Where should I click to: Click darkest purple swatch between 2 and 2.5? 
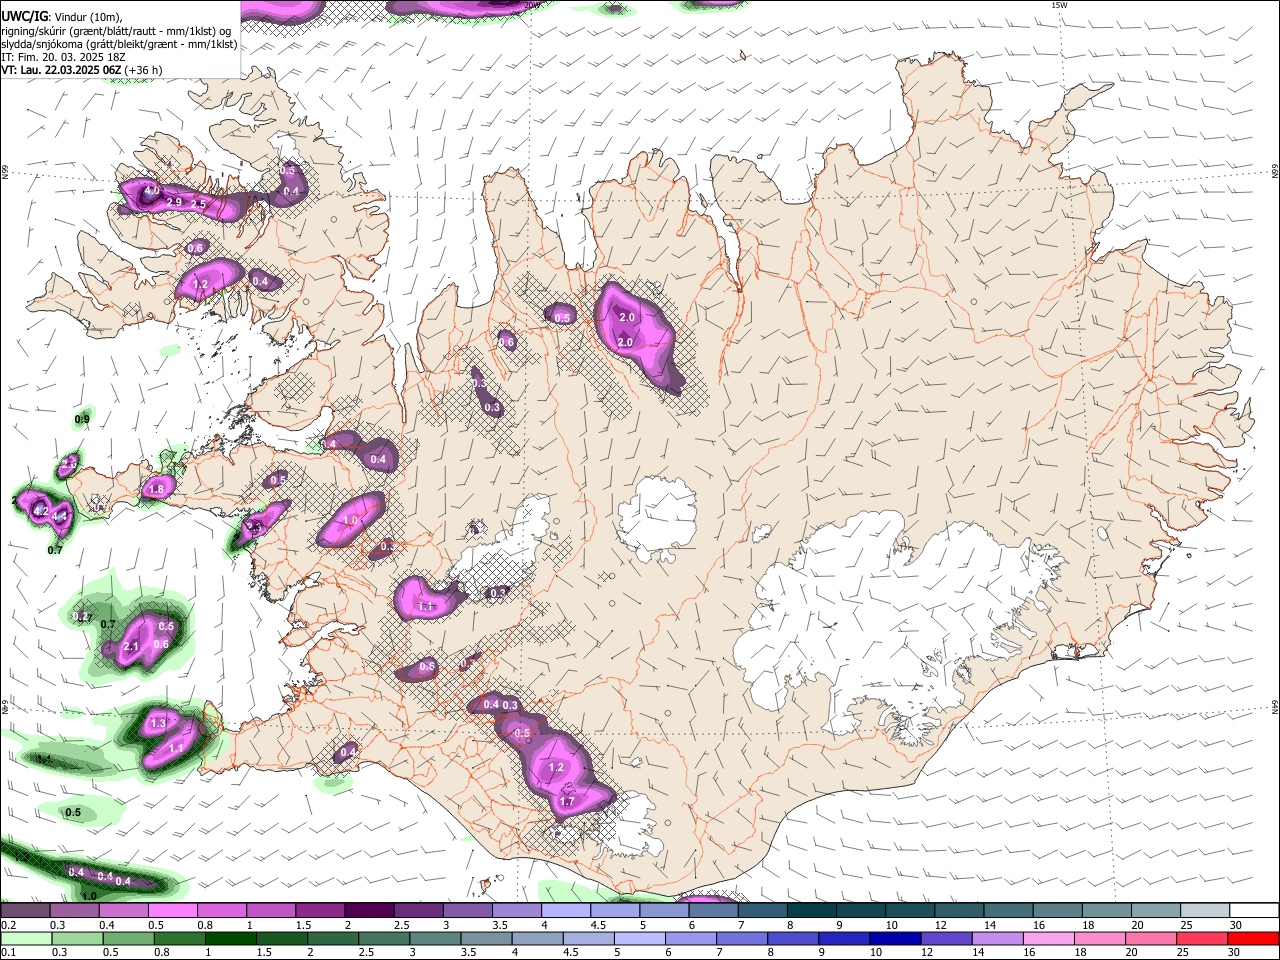pyautogui.click(x=368, y=910)
